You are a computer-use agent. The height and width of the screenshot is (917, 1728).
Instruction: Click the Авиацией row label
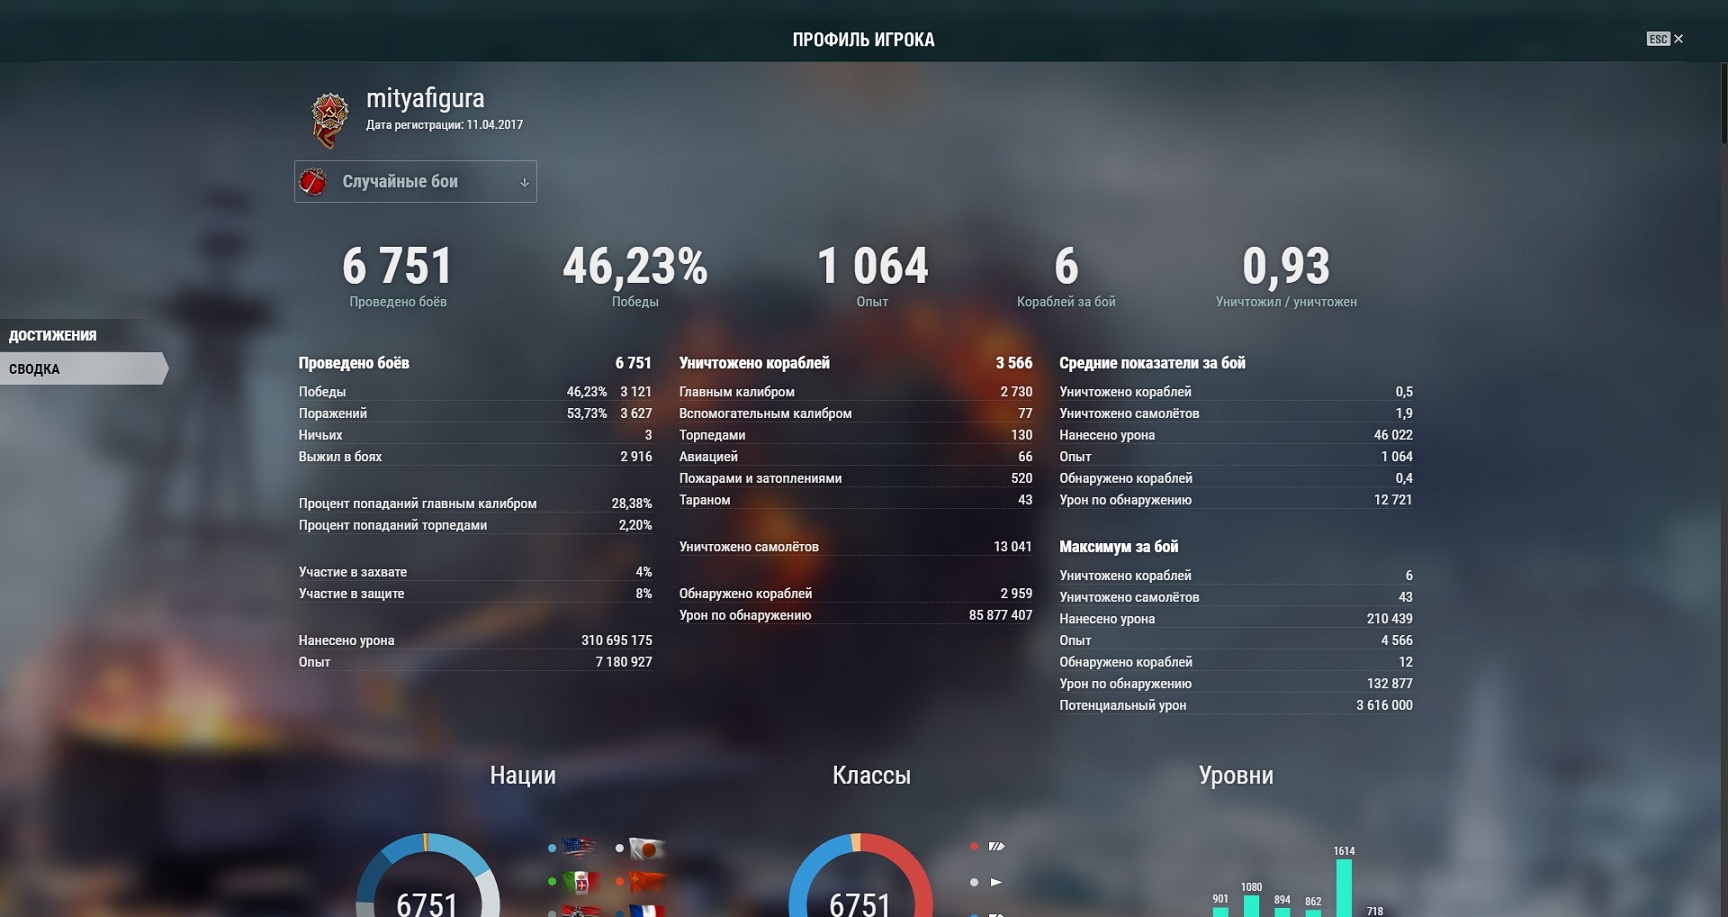tap(708, 457)
